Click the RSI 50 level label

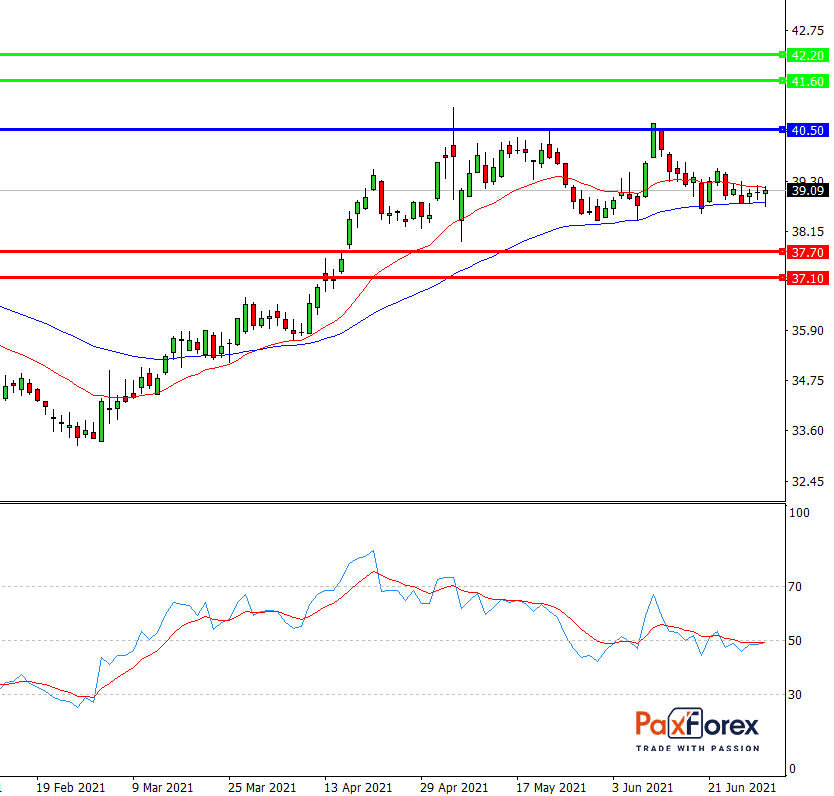795,641
